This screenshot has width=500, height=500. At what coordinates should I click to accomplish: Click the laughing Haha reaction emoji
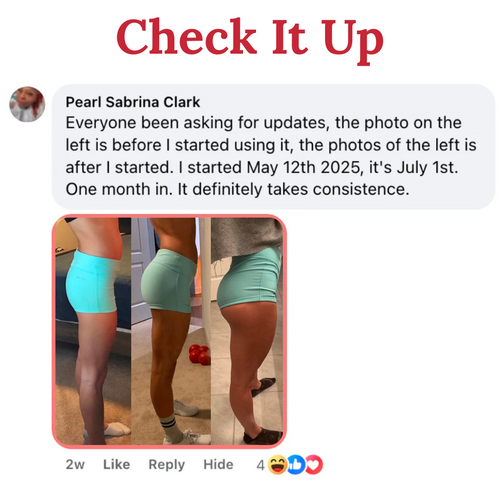click(x=278, y=465)
